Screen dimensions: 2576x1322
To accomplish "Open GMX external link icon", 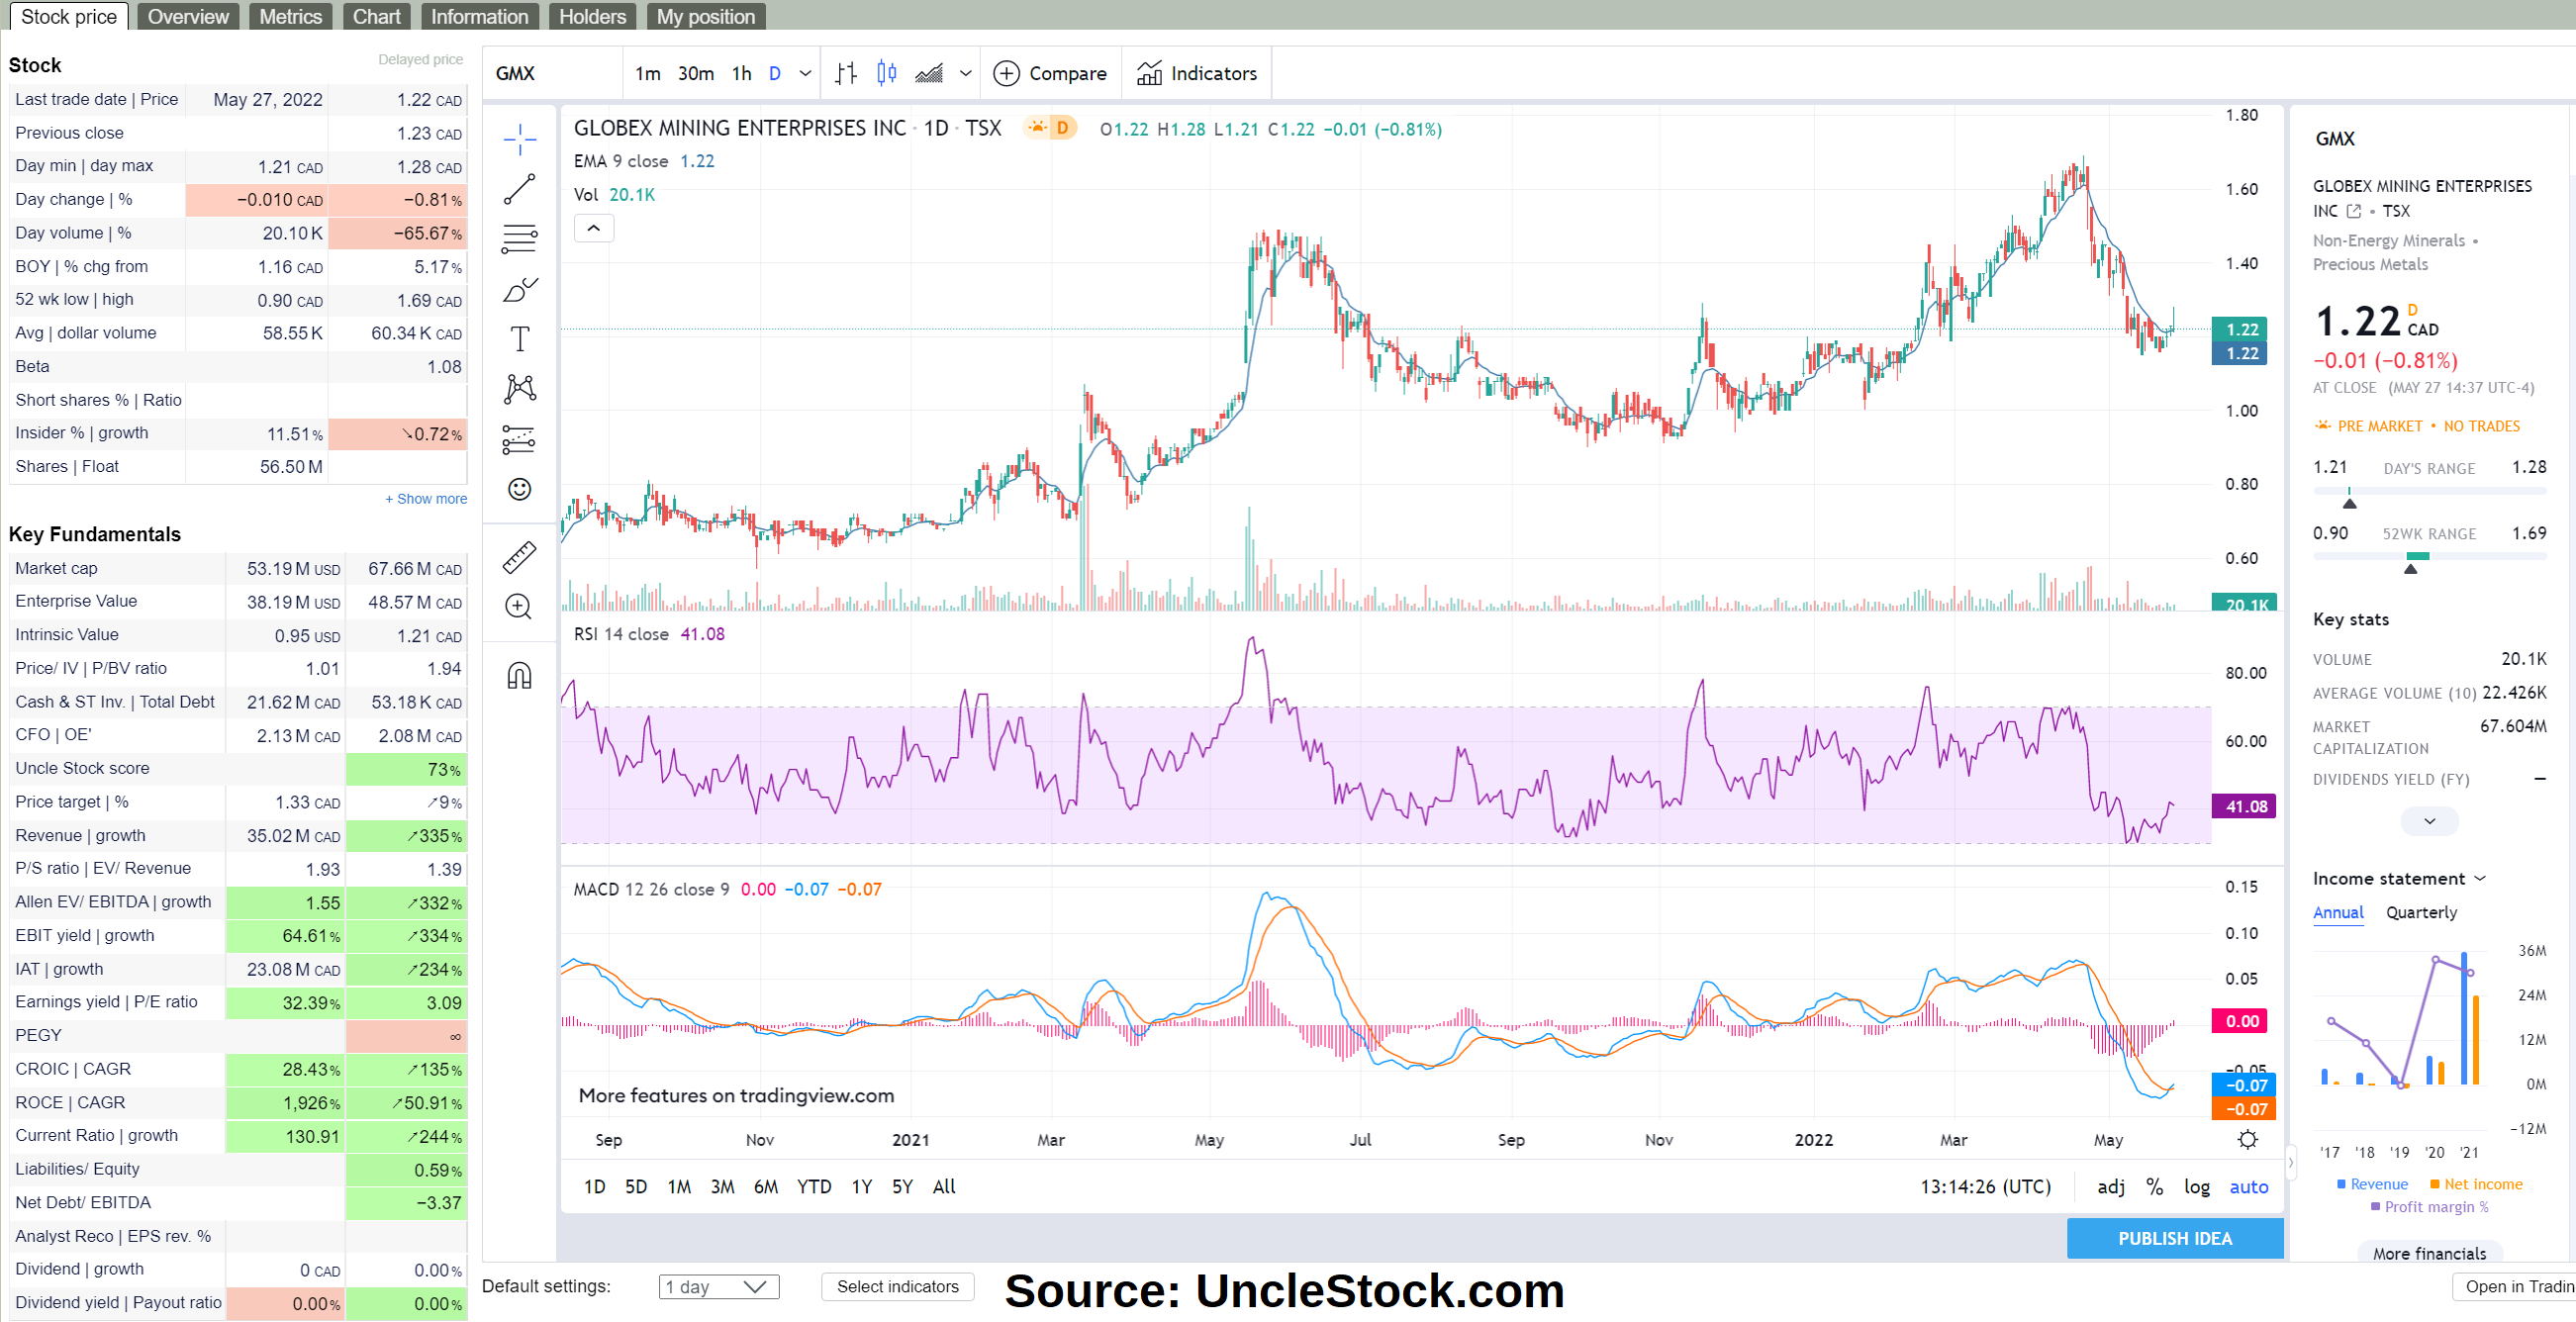I will pyautogui.click(x=2353, y=211).
